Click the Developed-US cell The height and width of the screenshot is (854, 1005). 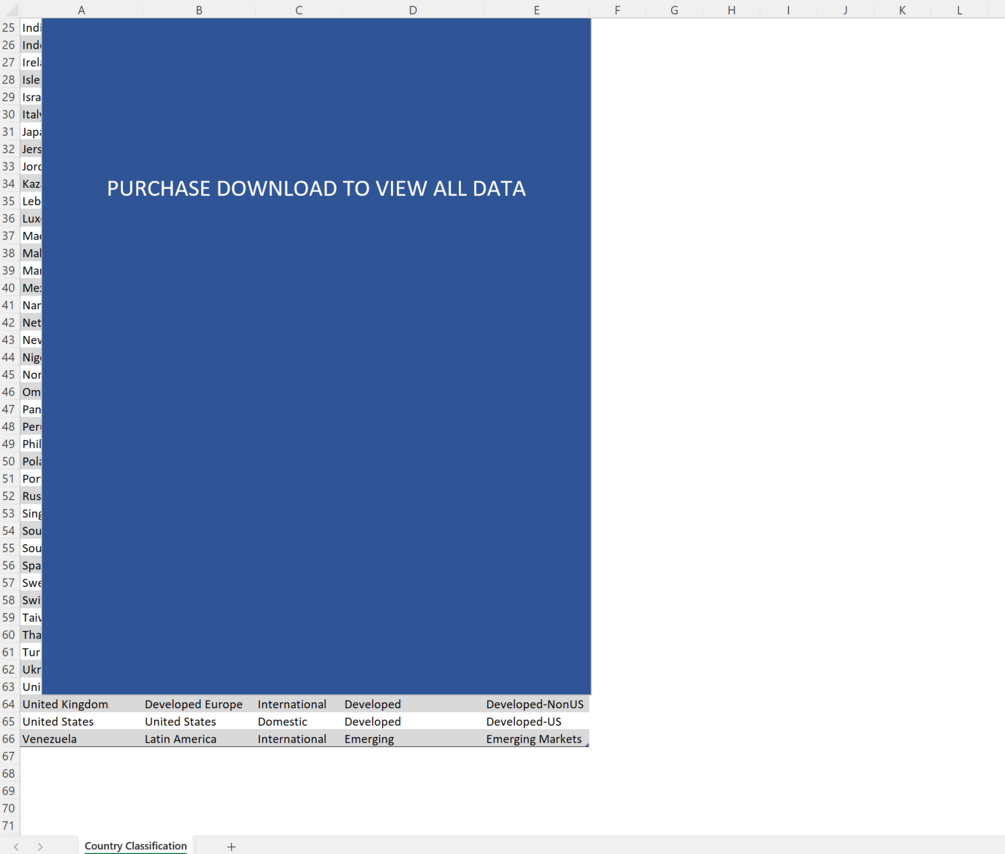pyautogui.click(x=536, y=721)
